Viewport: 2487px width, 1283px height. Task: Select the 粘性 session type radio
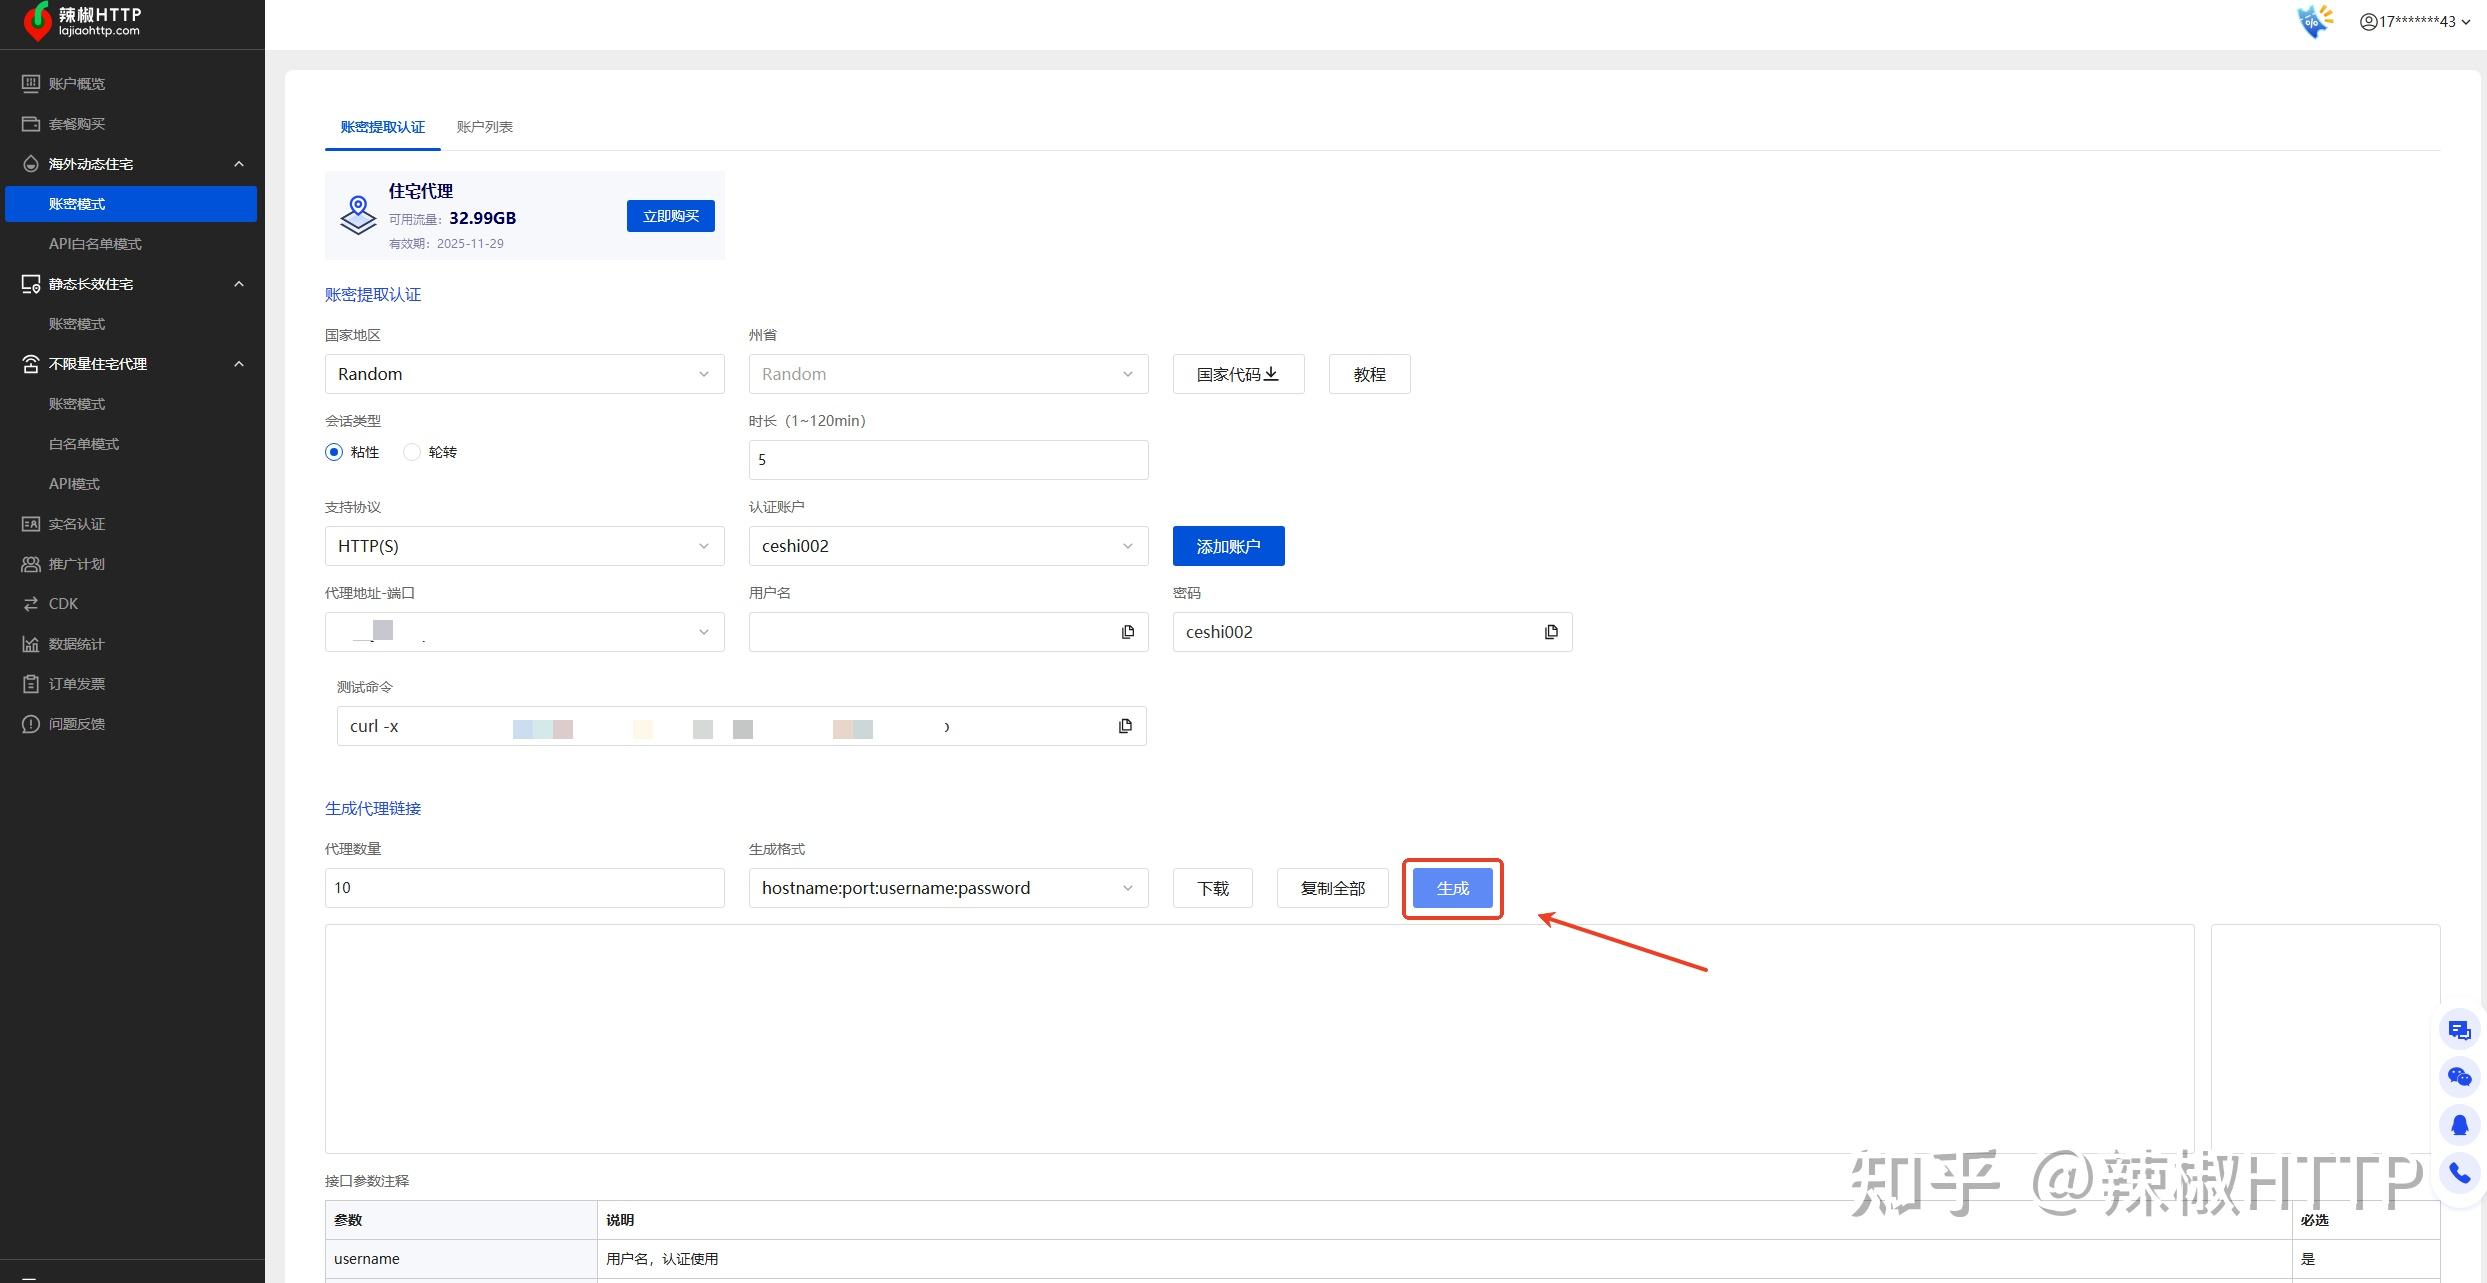[334, 452]
